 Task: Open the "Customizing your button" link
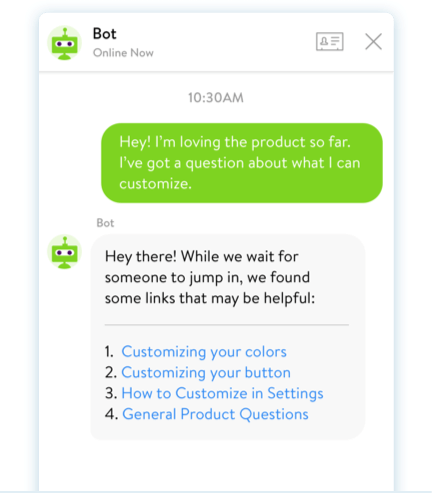coord(206,372)
